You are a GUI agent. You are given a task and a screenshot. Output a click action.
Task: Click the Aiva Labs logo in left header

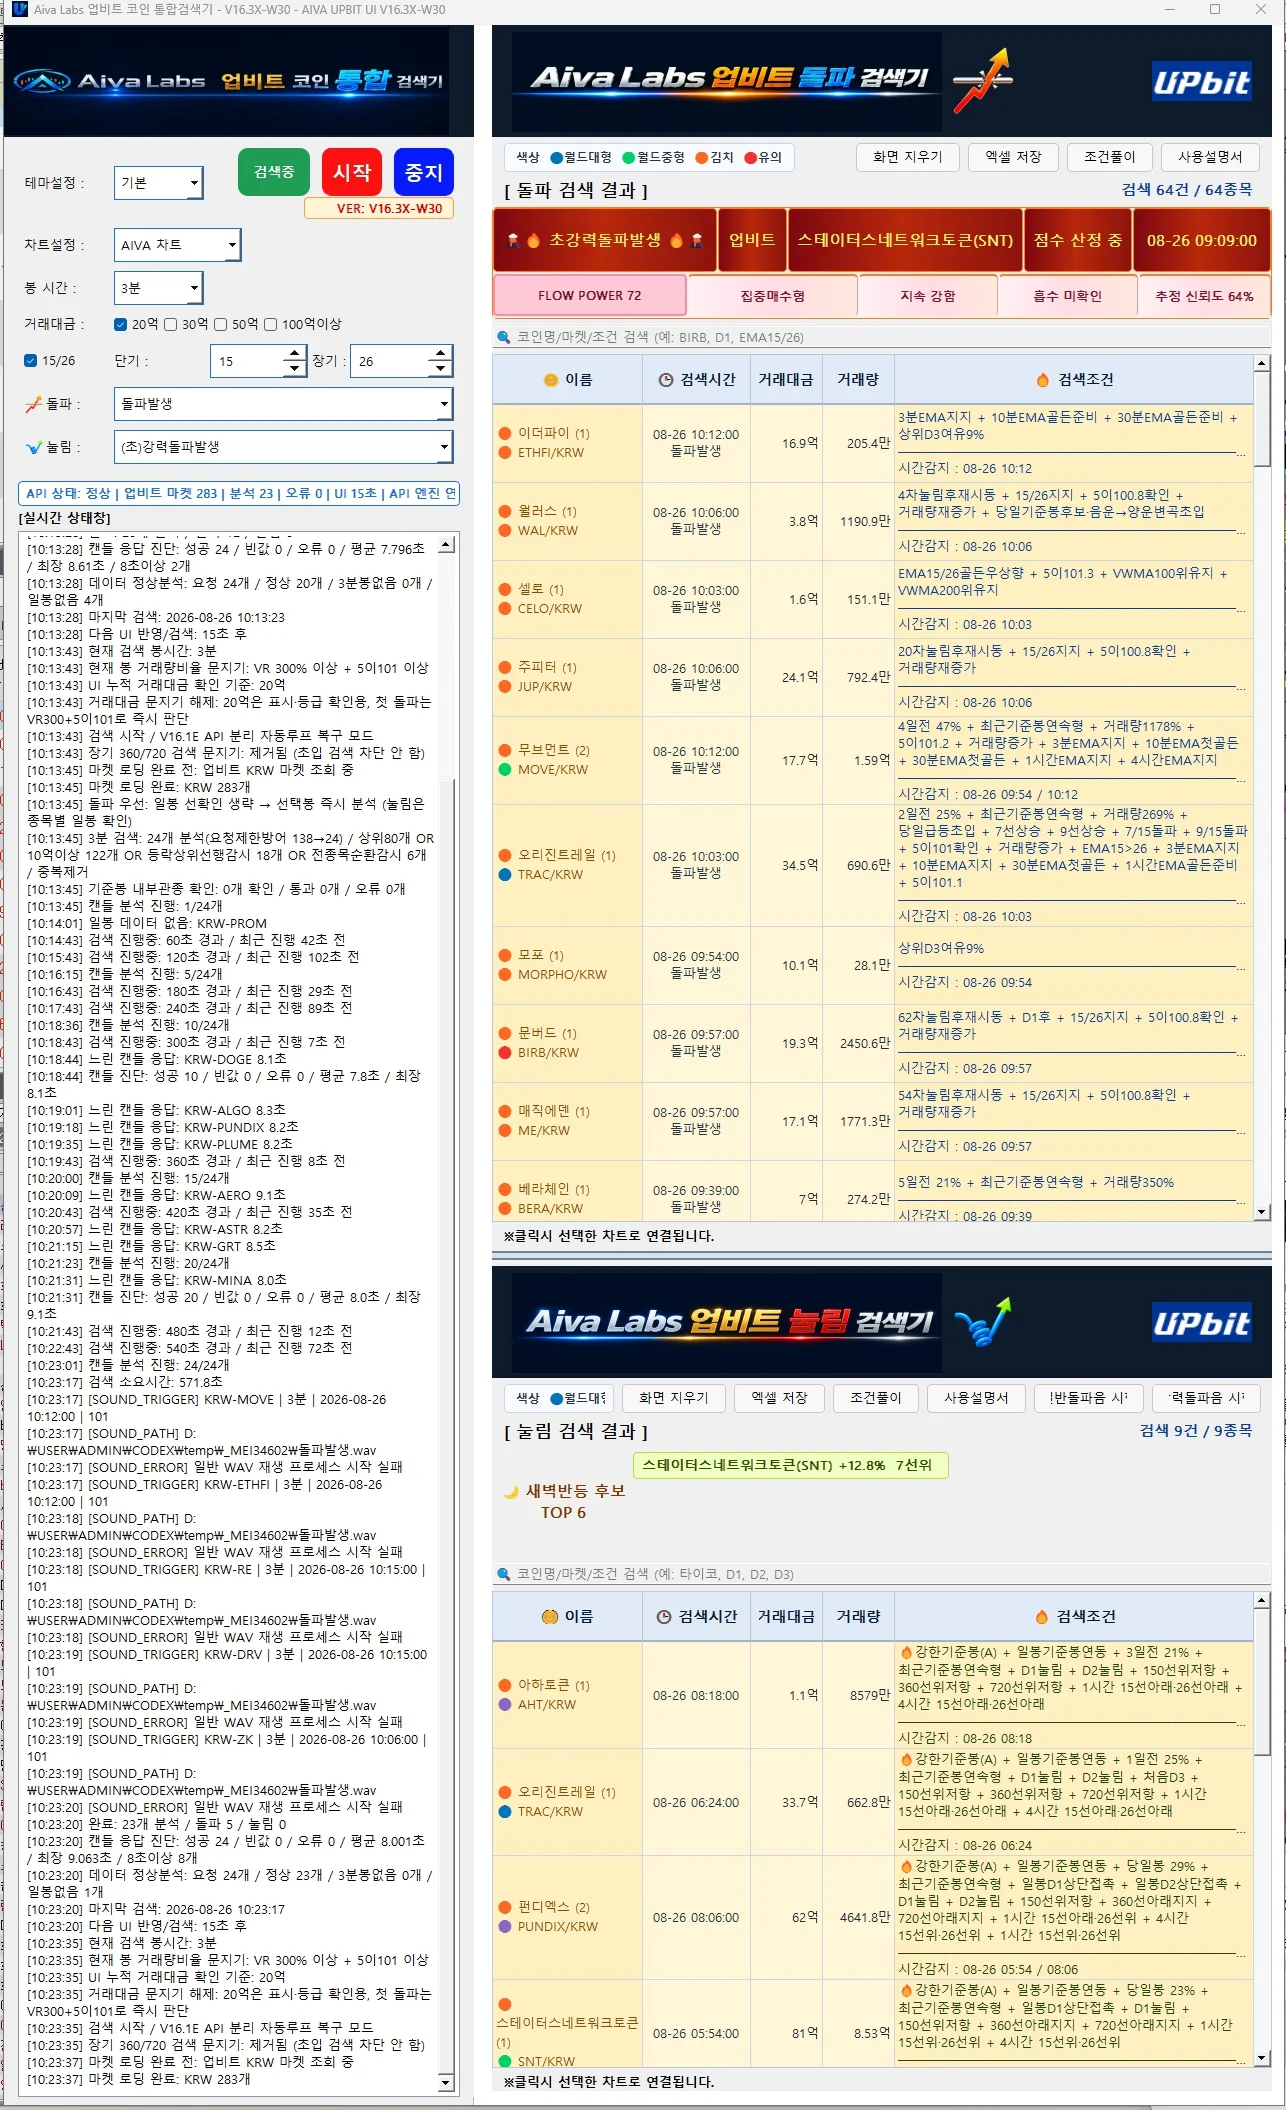click(41, 81)
